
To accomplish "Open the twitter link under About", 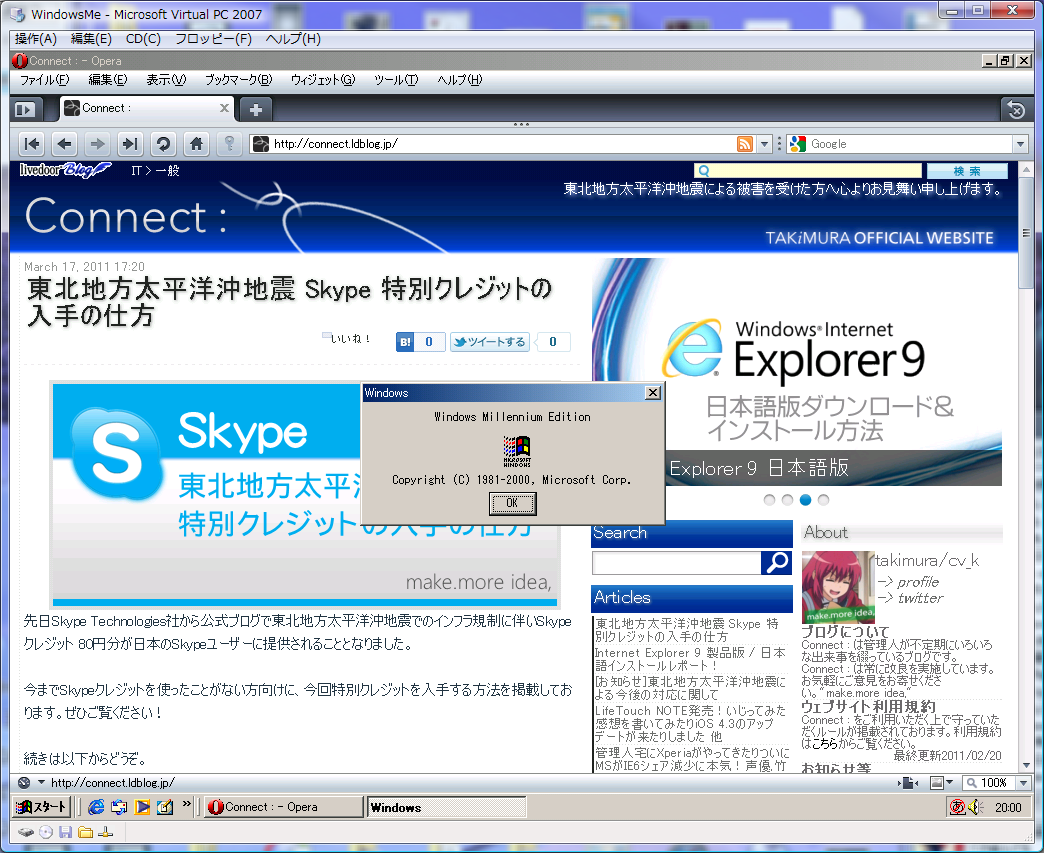I will pyautogui.click(x=920, y=598).
